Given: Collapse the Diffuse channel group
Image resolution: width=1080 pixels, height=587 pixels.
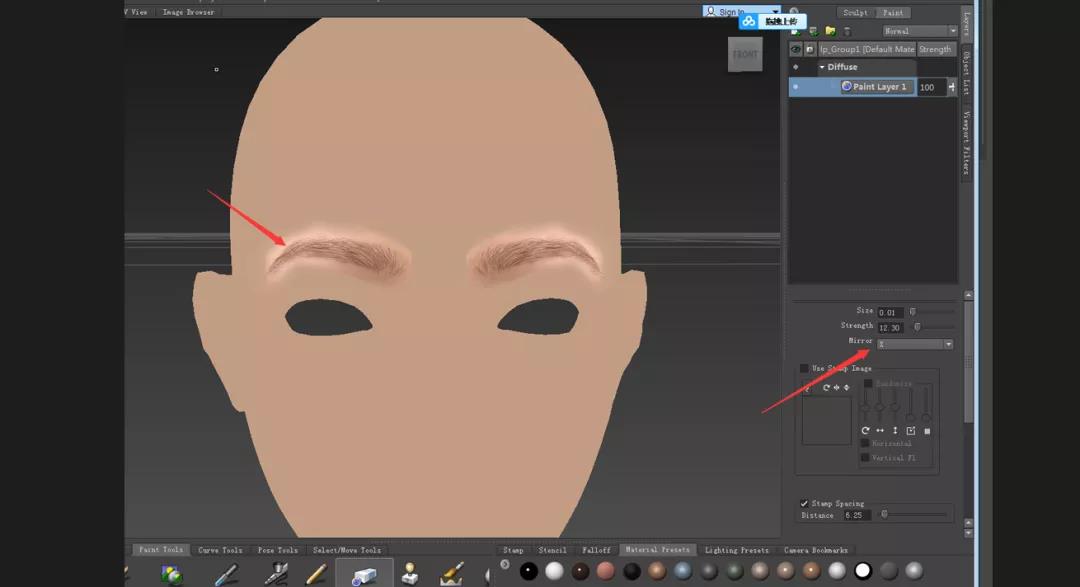Looking at the screenshot, I should click(x=822, y=67).
